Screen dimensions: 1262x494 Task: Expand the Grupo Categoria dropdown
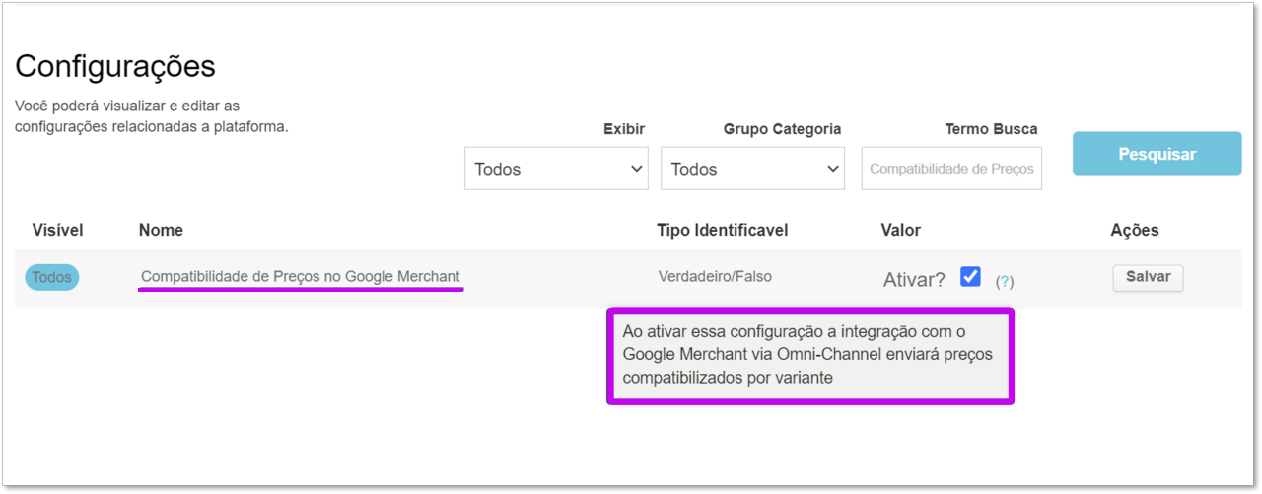pyautogui.click(x=753, y=169)
